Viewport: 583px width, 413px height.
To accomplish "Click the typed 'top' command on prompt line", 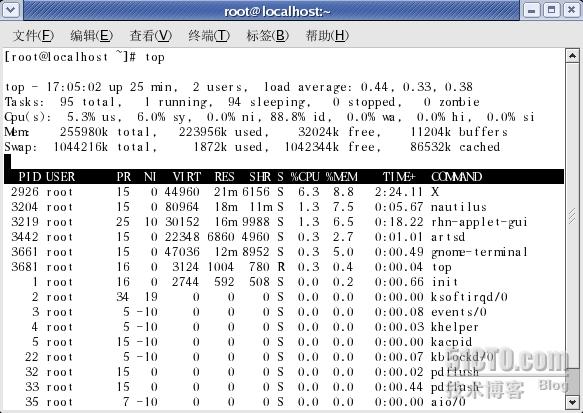I will pos(155,58).
